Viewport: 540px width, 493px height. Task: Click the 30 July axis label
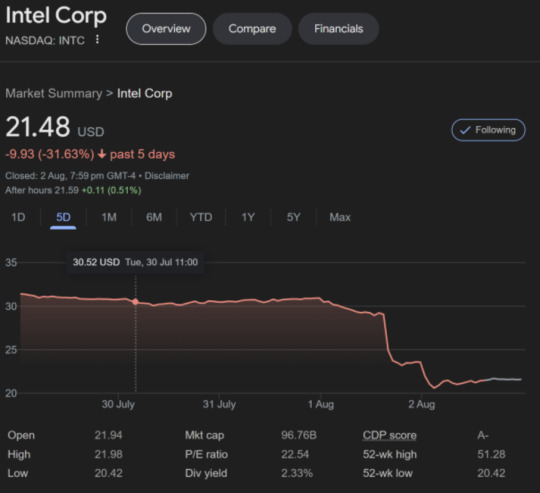(x=118, y=404)
